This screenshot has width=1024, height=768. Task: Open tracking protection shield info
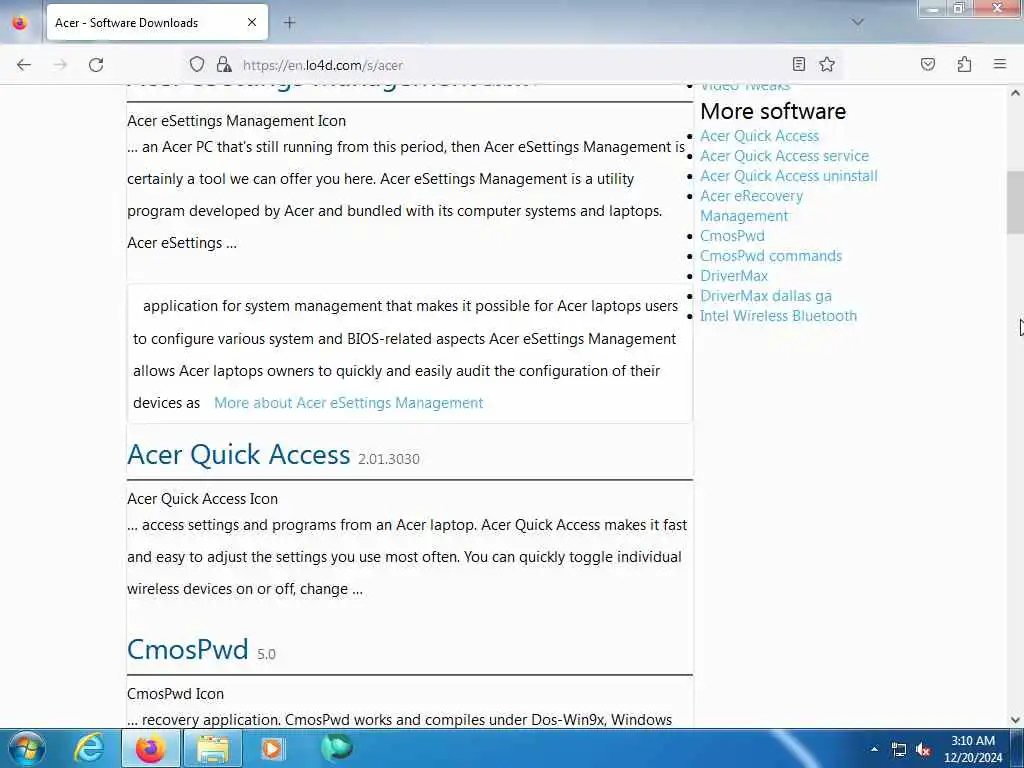(x=197, y=65)
